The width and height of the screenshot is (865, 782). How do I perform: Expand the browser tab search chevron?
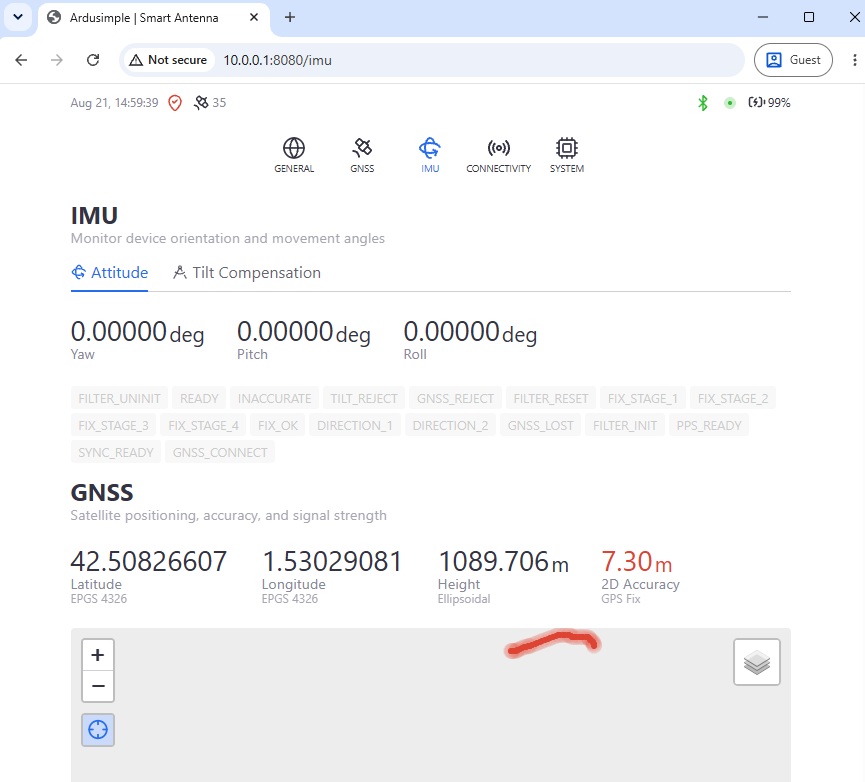18,17
